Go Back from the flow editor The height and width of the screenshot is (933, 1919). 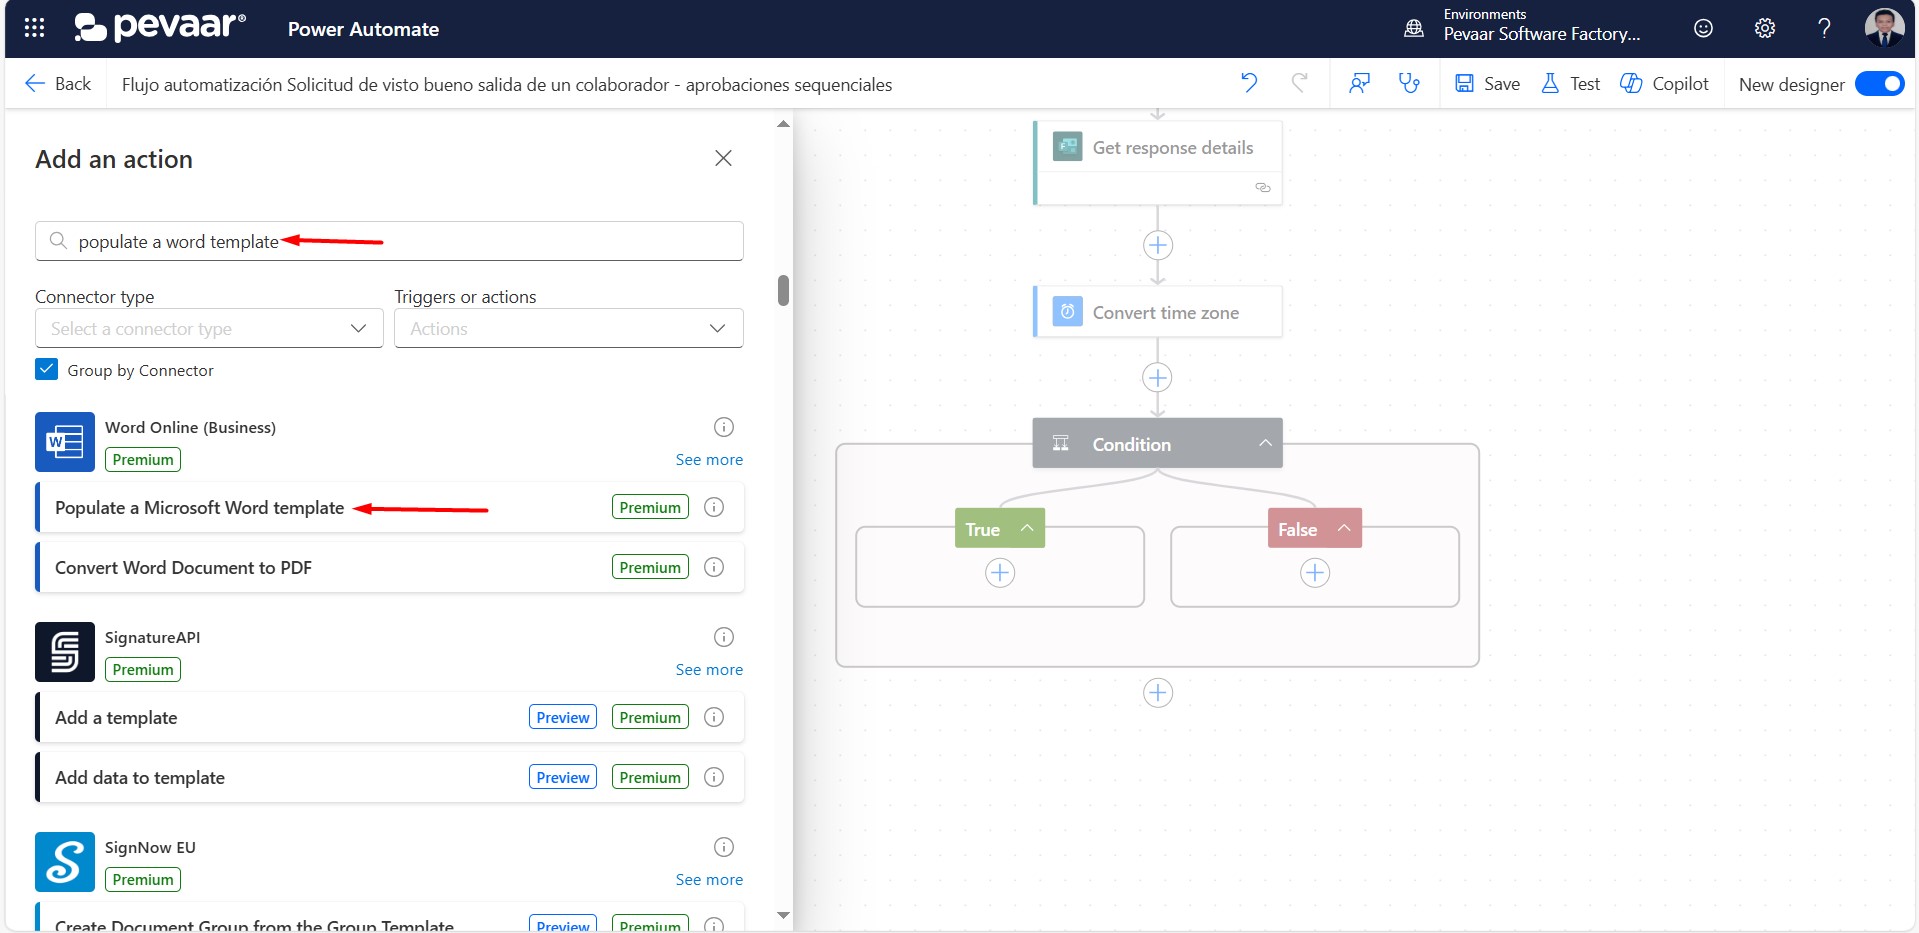pyautogui.click(x=58, y=84)
